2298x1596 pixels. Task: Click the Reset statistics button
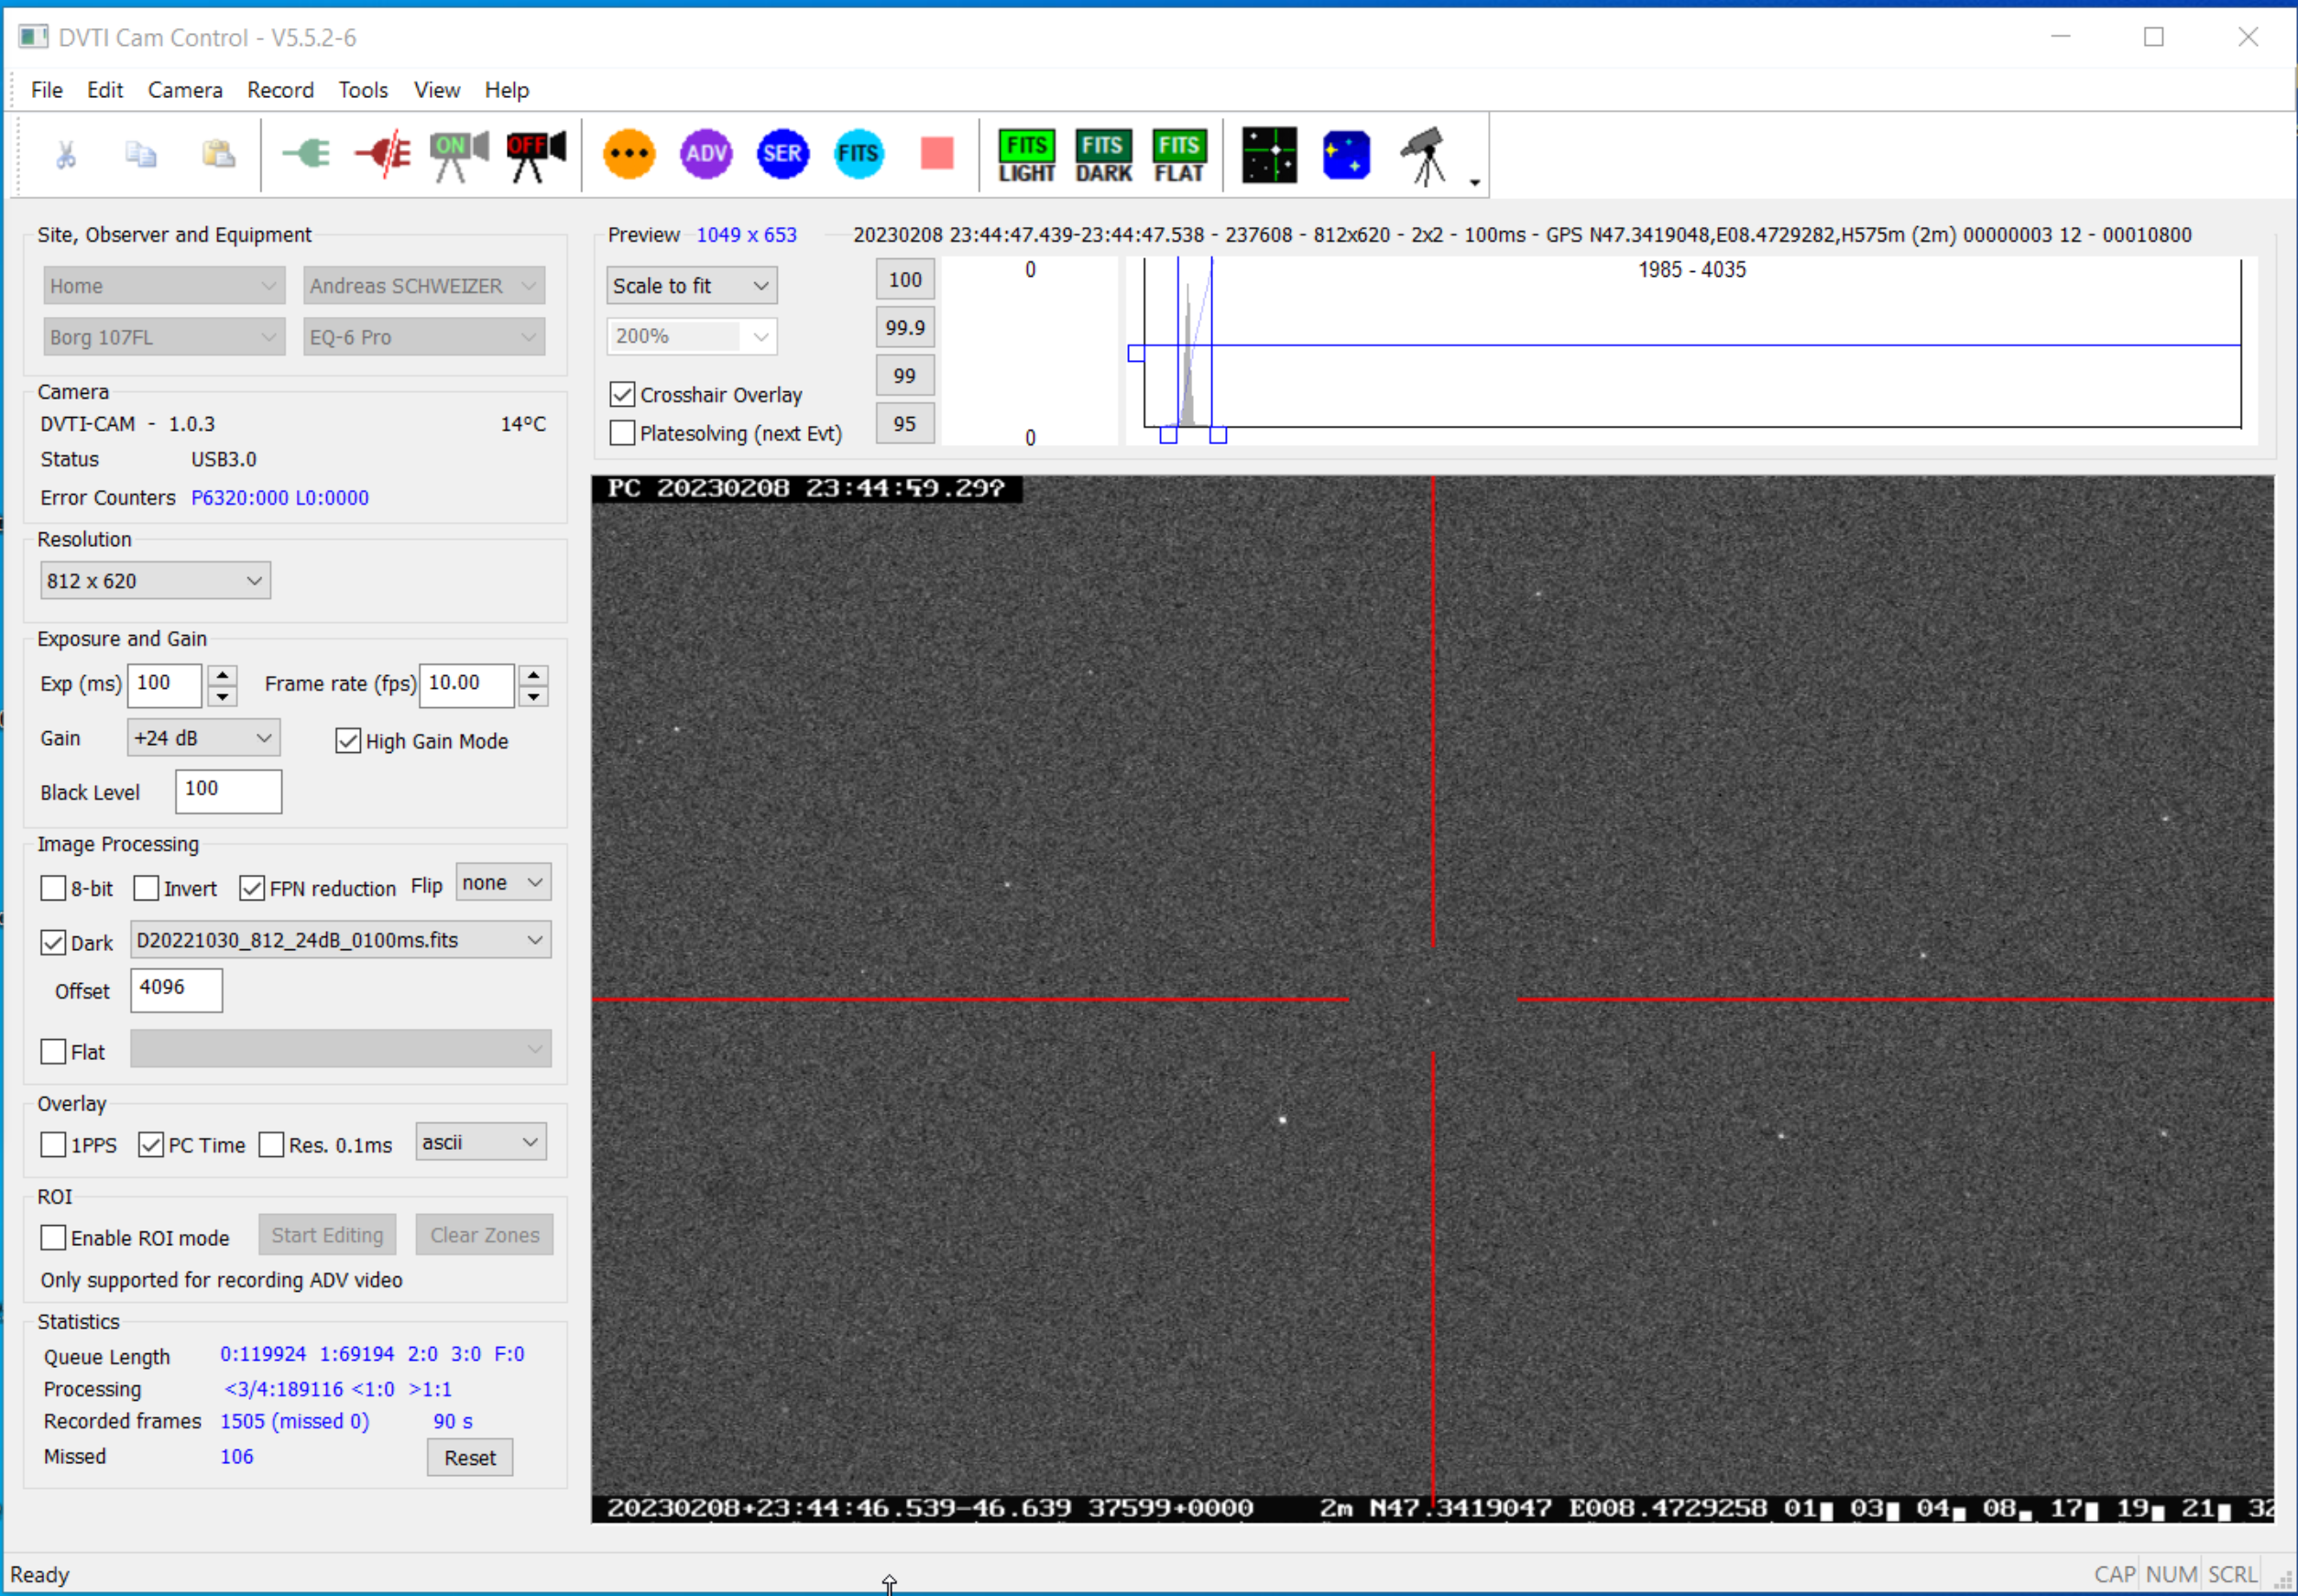[470, 1458]
